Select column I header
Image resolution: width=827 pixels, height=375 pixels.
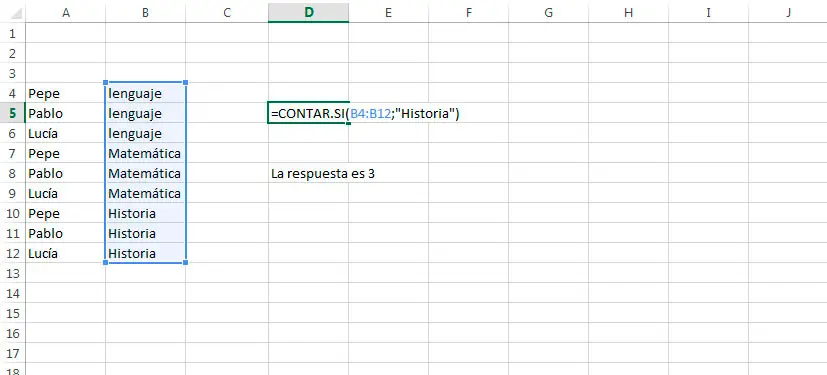708,13
